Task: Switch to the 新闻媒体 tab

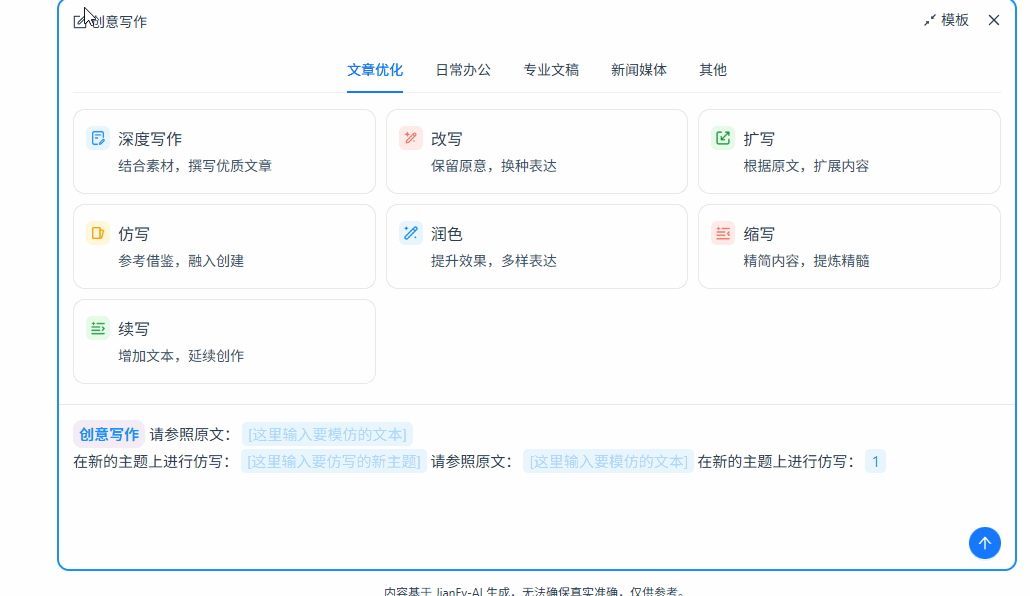Action: (639, 70)
